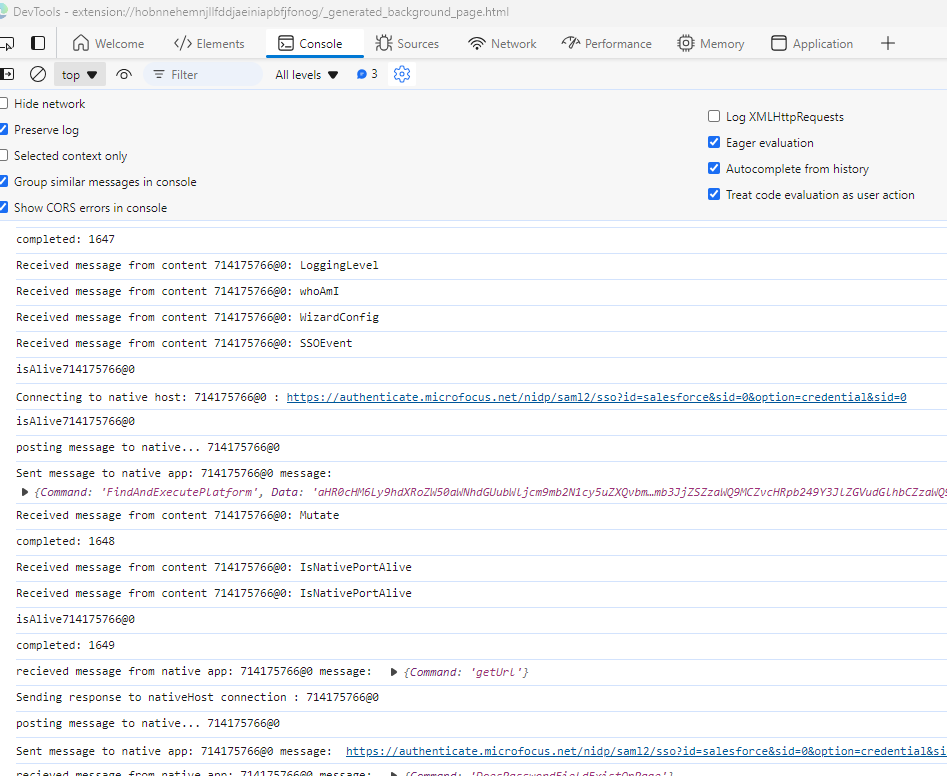
Task: Open the Performance tab
Action: 606,43
